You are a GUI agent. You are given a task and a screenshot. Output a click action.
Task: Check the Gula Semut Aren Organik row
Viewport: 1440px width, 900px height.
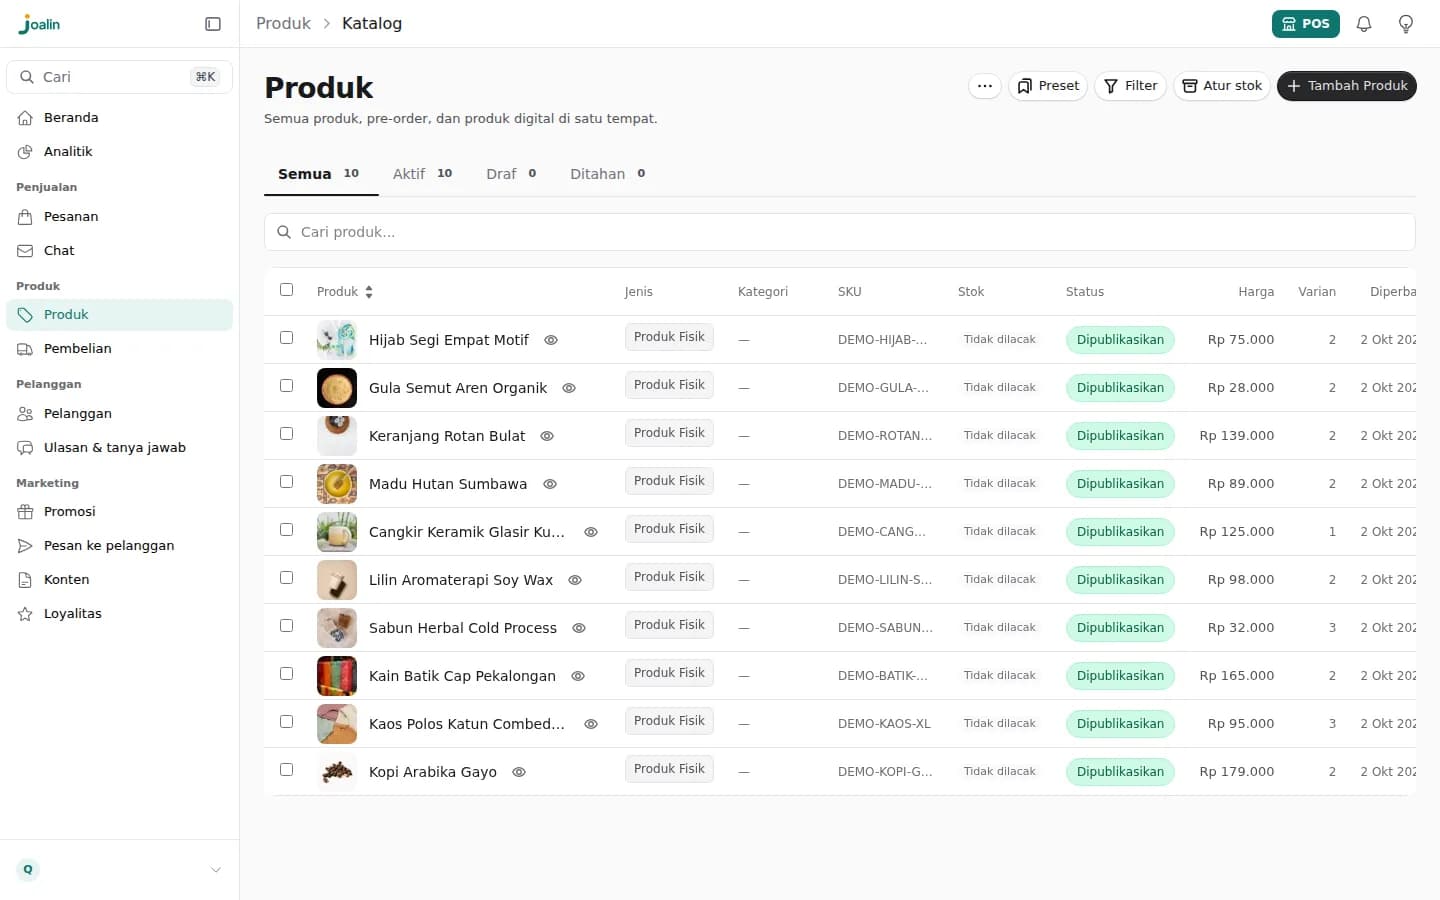[x=287, y=386]
